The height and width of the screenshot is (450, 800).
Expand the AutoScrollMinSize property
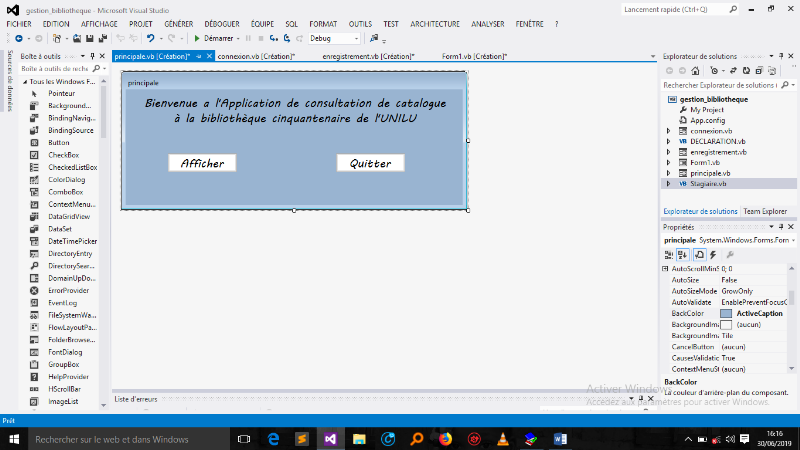665,269
